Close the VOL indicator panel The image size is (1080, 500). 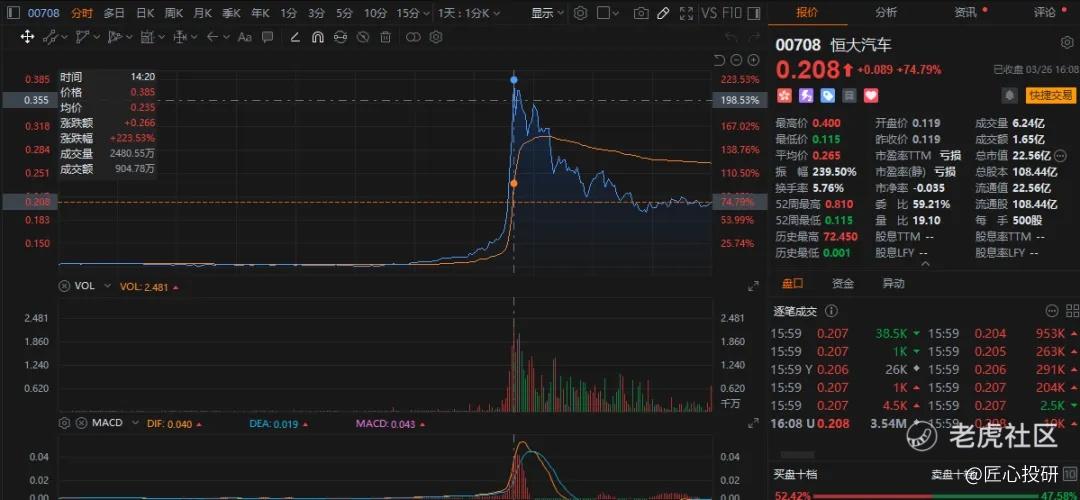pyautogui.click(x=65, y=285)
